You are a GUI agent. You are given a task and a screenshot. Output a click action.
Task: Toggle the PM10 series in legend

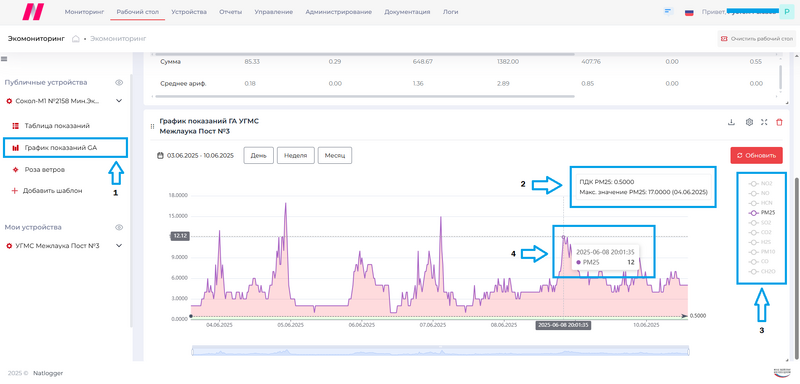[761, 252]
